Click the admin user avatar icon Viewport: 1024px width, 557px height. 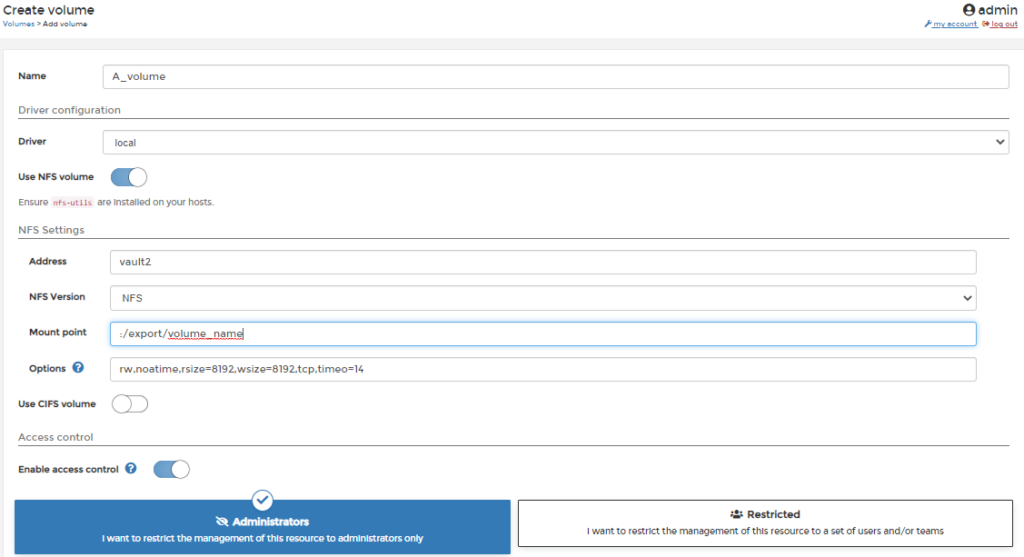968,10
